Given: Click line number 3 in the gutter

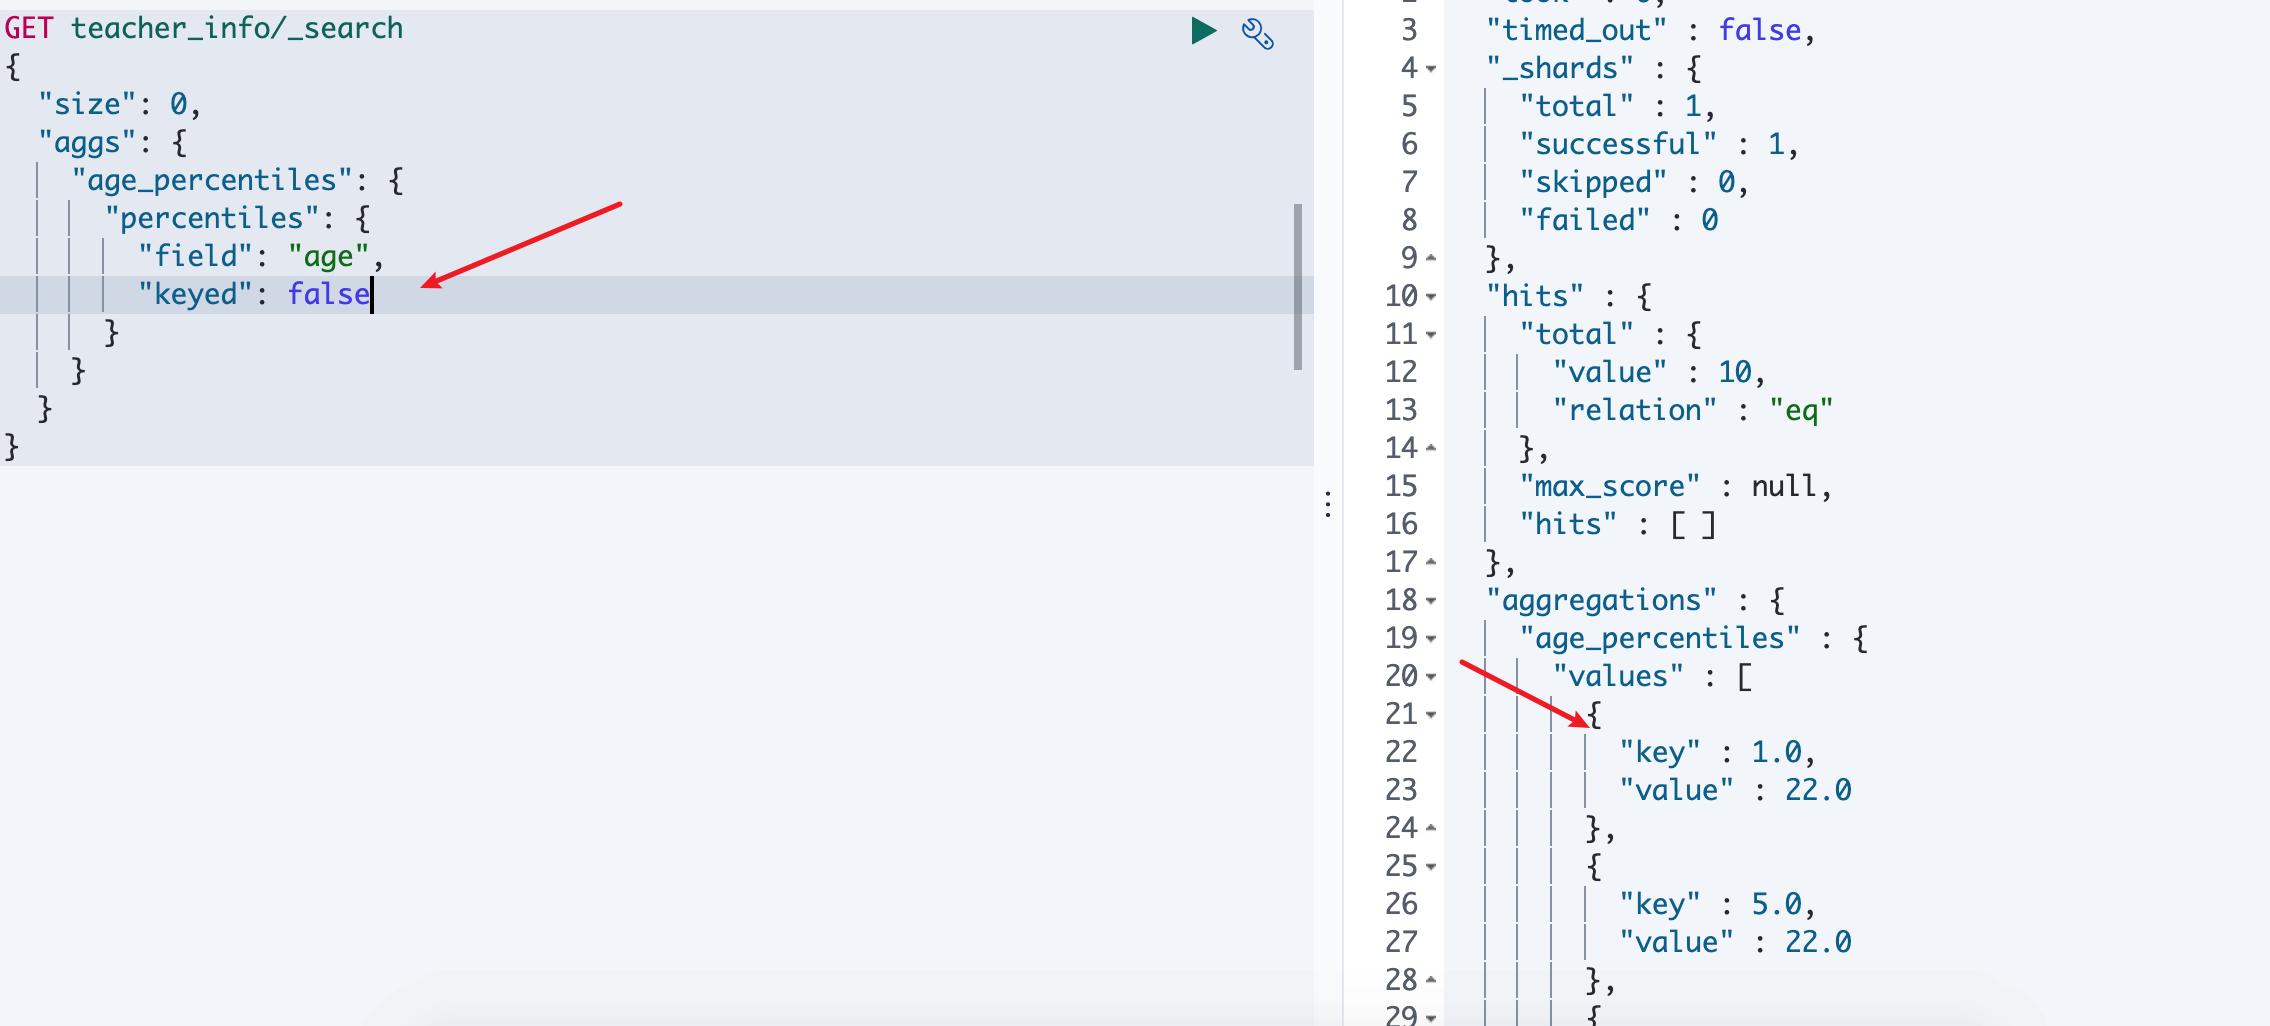Looking at the screenshot, I should [1409, 31].
